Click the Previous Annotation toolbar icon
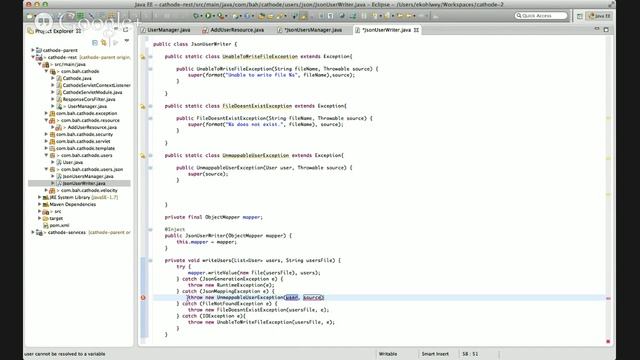Screen dimensions: 640x360 pos(387,16)
